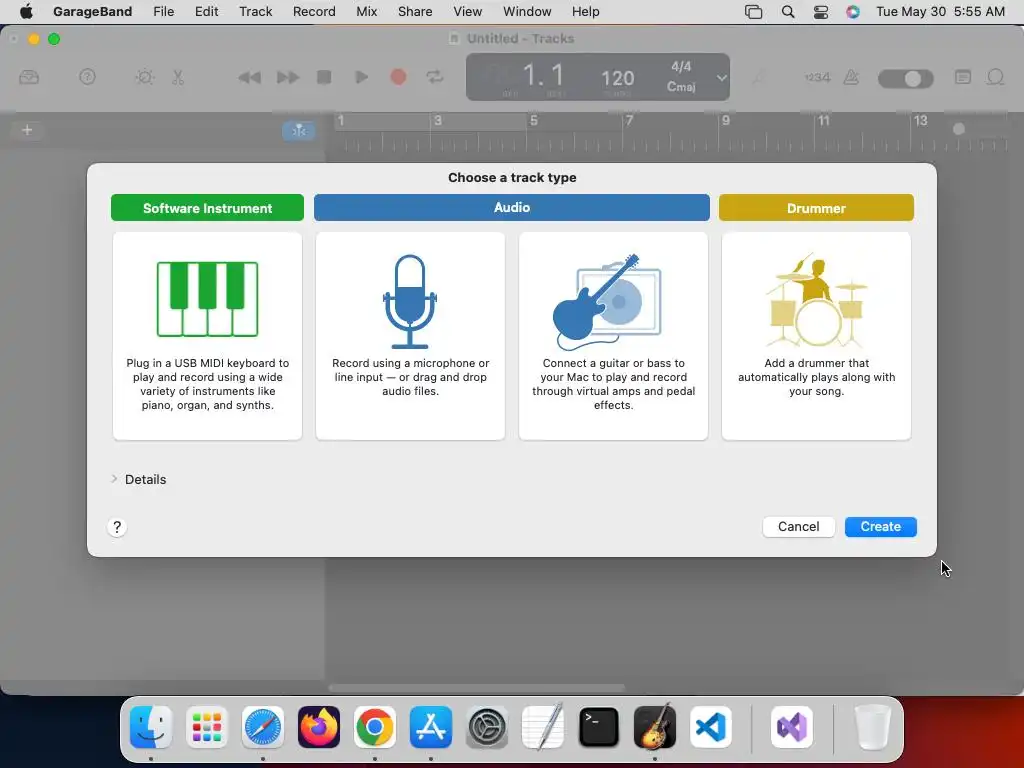The height and width of the screenshot is (768, 1024).
Task: Click ruler bar 5 marker
Action: pyautogui.click(x=534, y=120)
